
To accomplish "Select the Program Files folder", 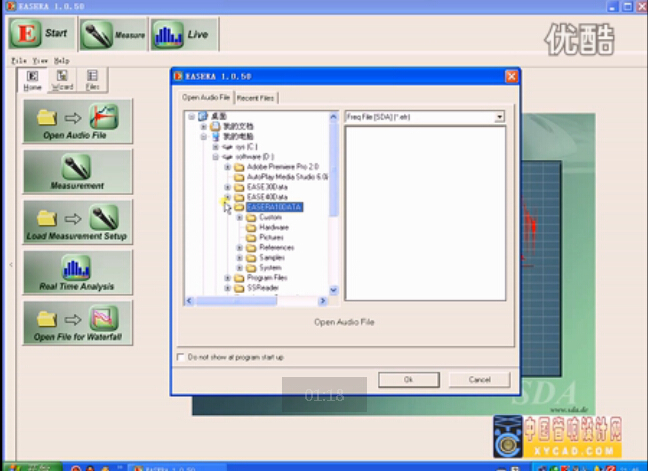I will click(267, 278).
